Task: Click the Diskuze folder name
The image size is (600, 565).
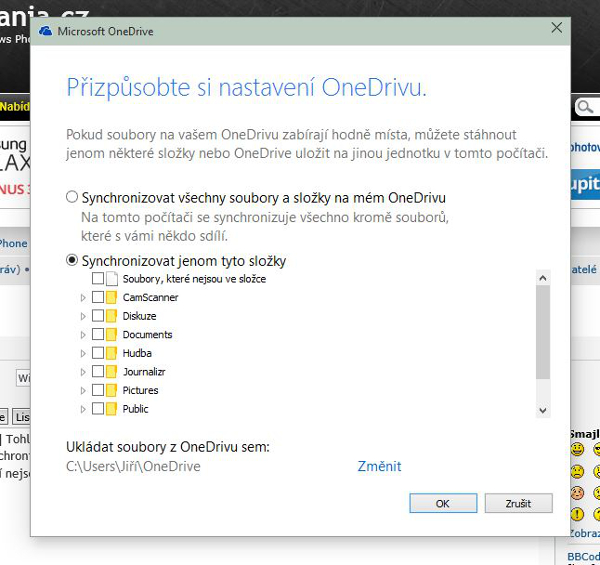Action: tap(139, 316)
